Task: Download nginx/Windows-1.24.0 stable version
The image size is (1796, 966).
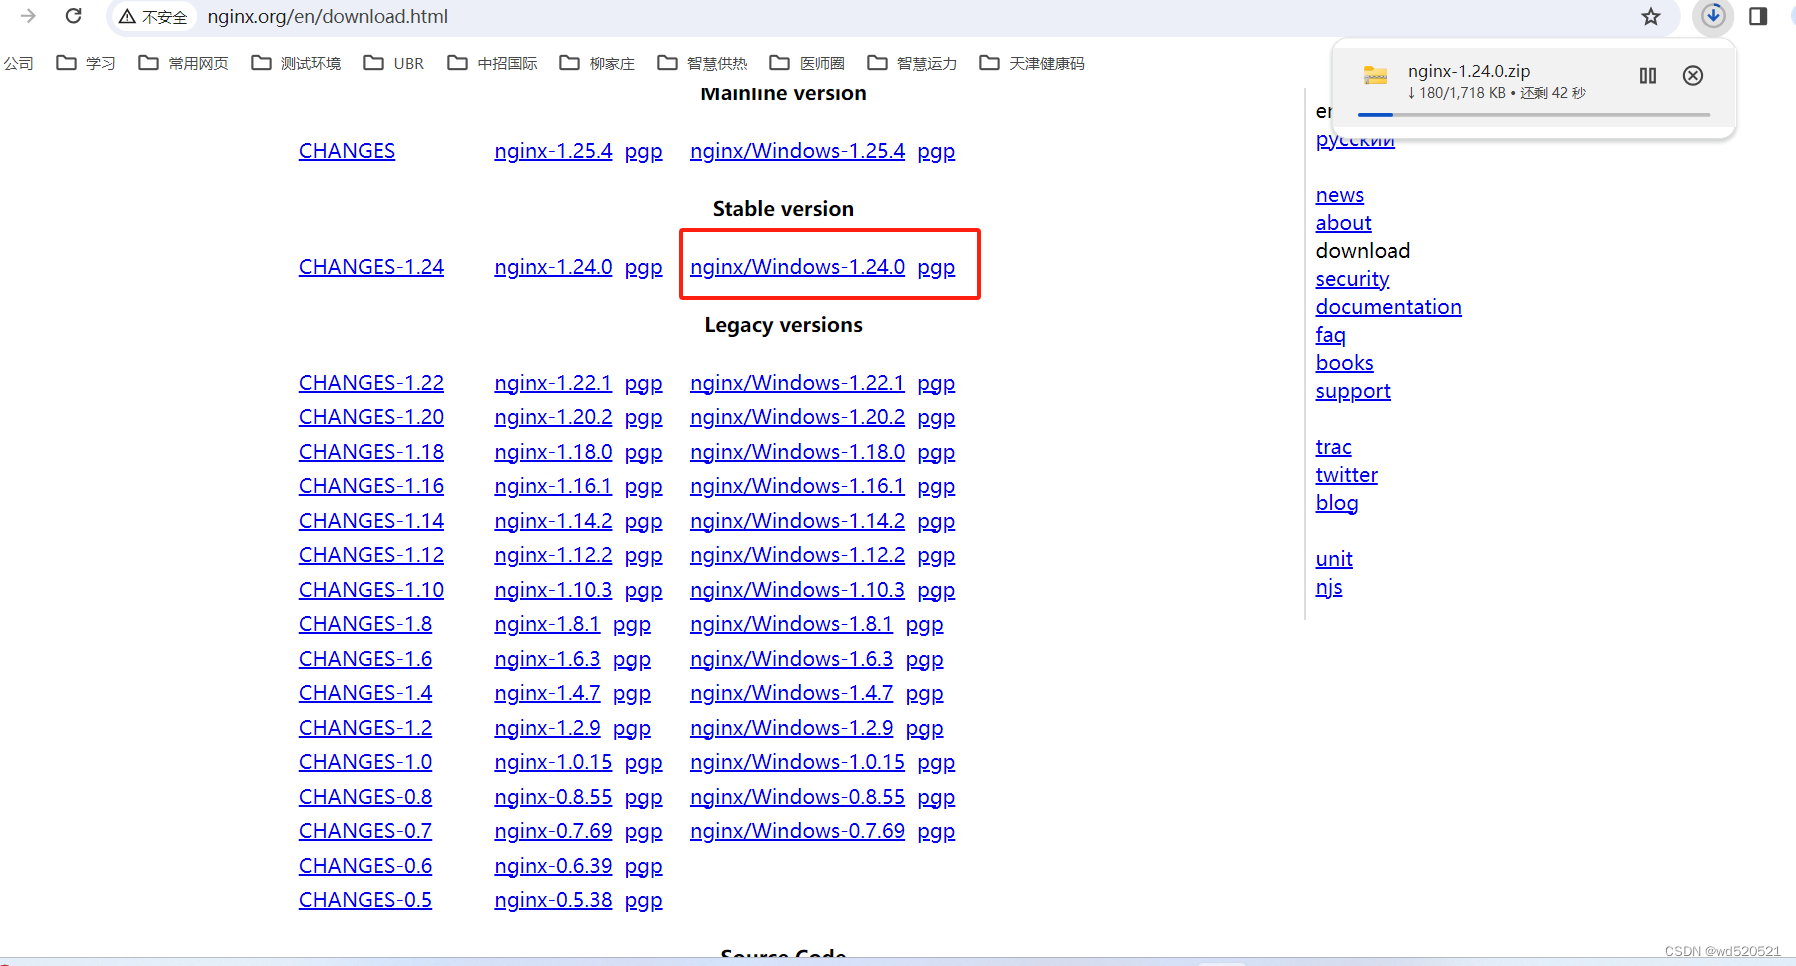Action: (797, 267)
